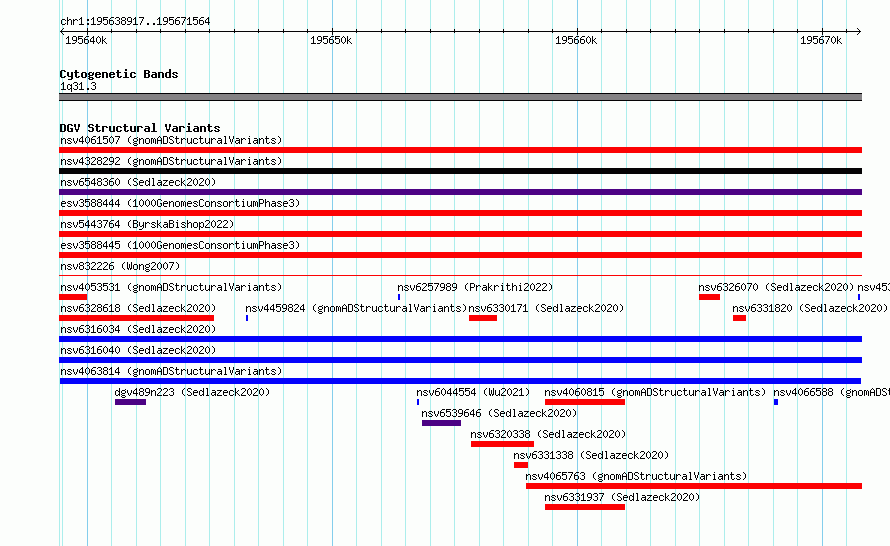Screen dimensions: 890x546
Task: Open the nsv6330171 (Sedlazeck2020) label
Action: 546,308
